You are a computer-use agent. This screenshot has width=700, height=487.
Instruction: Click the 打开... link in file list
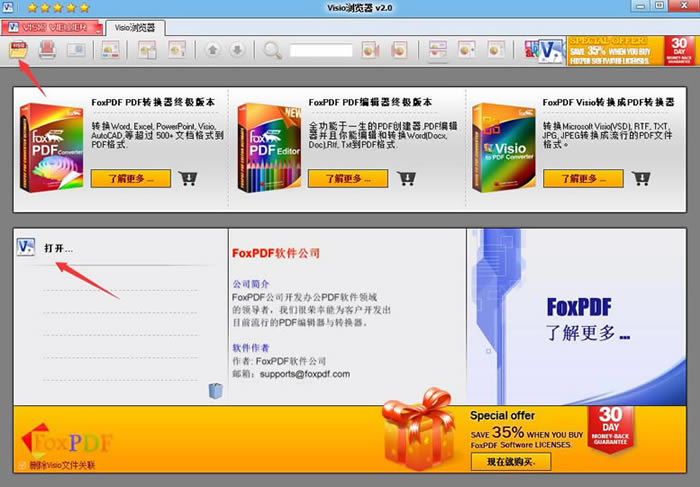(x=59, y=248)
